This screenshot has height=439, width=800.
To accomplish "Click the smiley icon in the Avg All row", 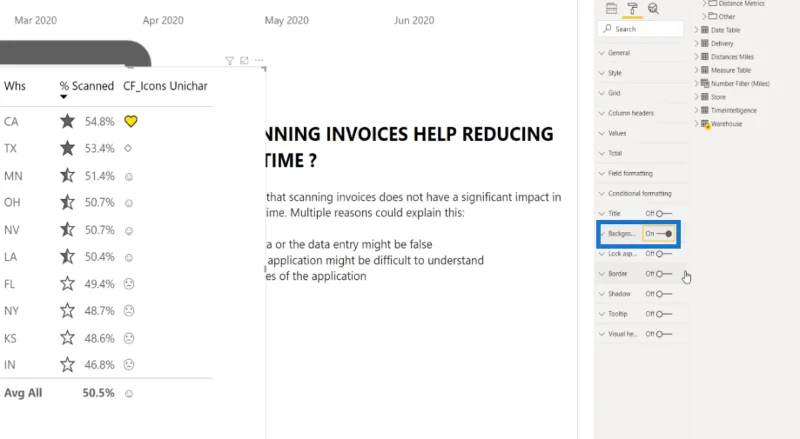I will (129, 394).
